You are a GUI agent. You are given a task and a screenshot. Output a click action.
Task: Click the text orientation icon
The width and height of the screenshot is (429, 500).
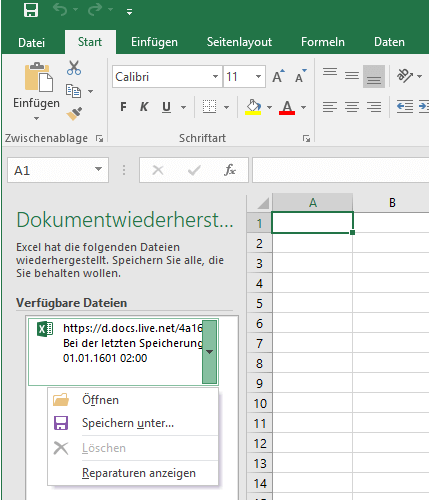point(405,76)
